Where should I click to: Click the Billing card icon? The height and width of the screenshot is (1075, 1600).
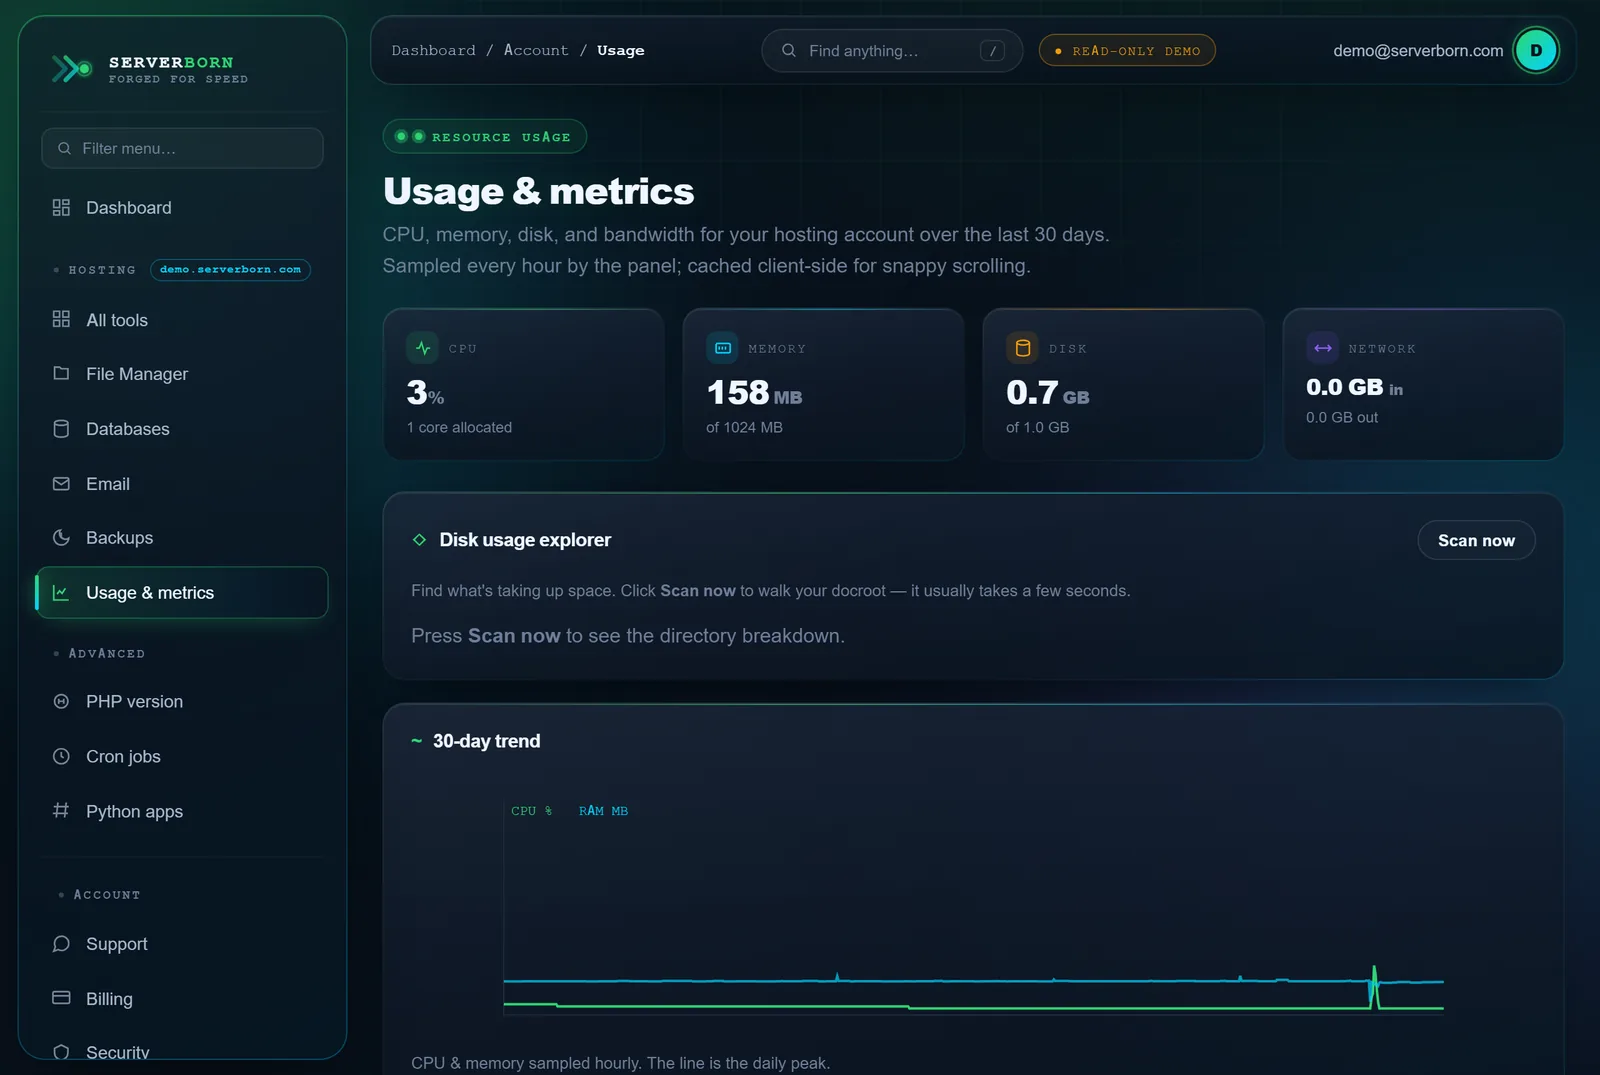coord(61,998)
